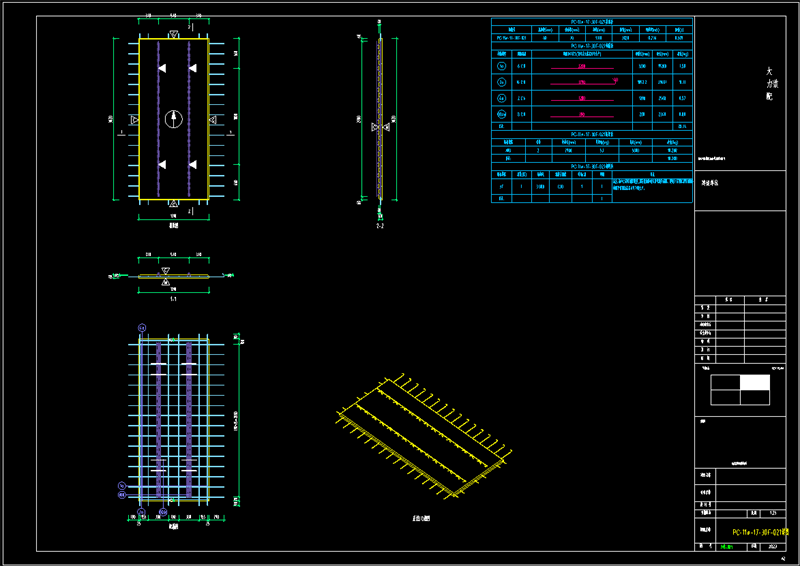Select lower-right white triangle marker in plan view
This screenshot has height=566, width=800.
click(192, 164)
